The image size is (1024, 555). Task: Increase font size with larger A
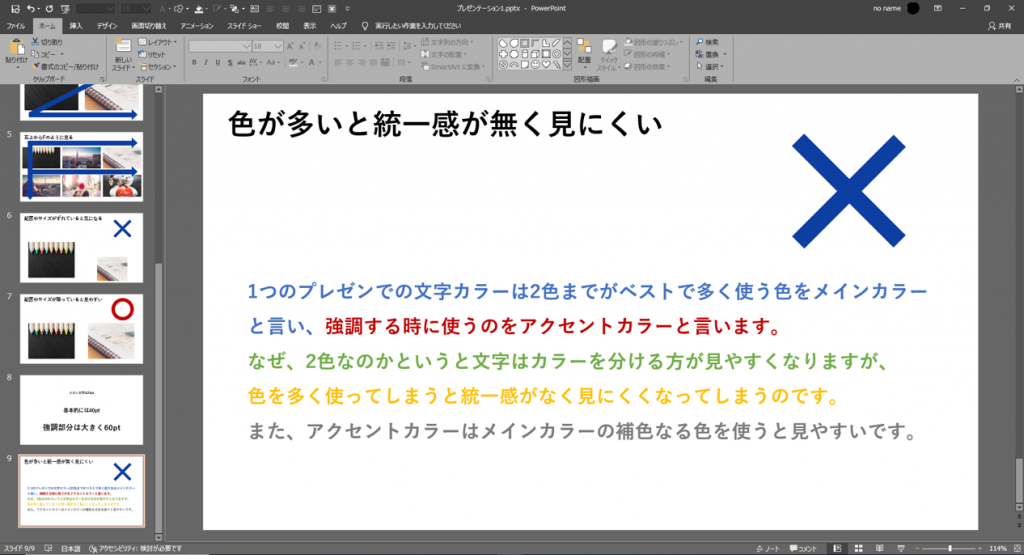click(x=291, y=46)
